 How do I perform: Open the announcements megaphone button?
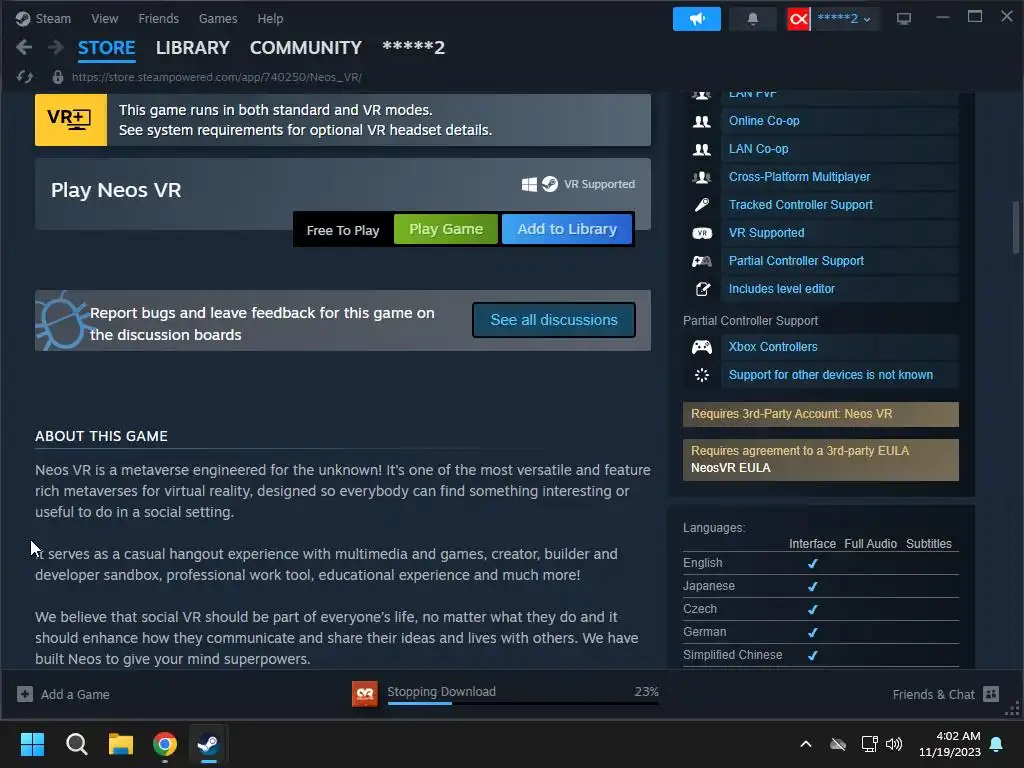click(697, 19)
